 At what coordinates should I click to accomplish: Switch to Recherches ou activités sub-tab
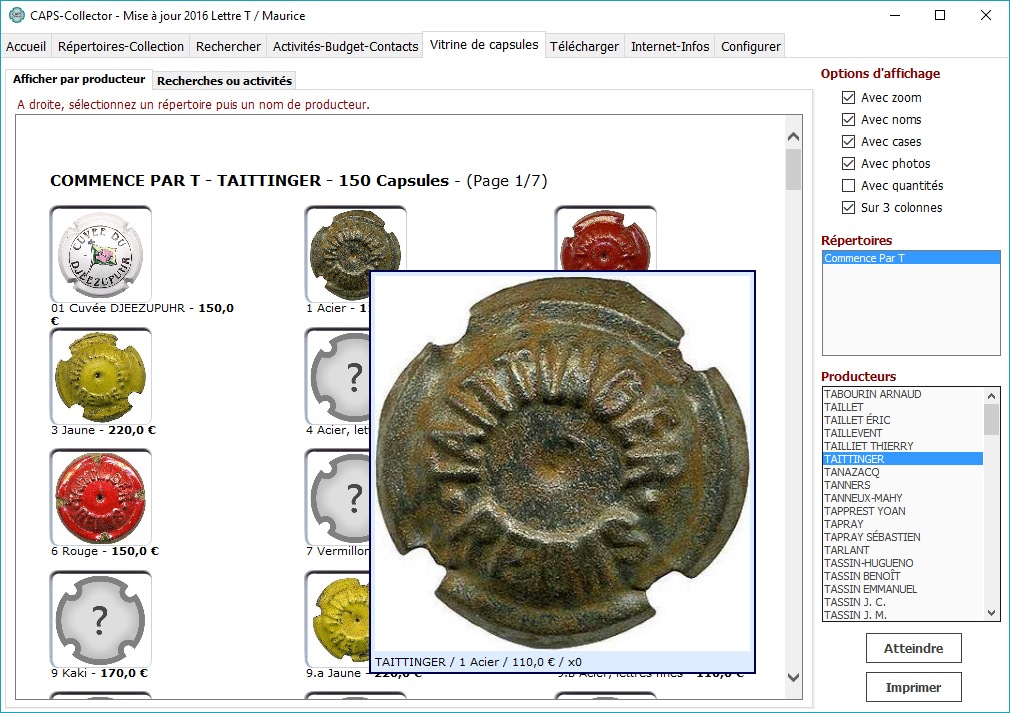(x=224, y=81)
